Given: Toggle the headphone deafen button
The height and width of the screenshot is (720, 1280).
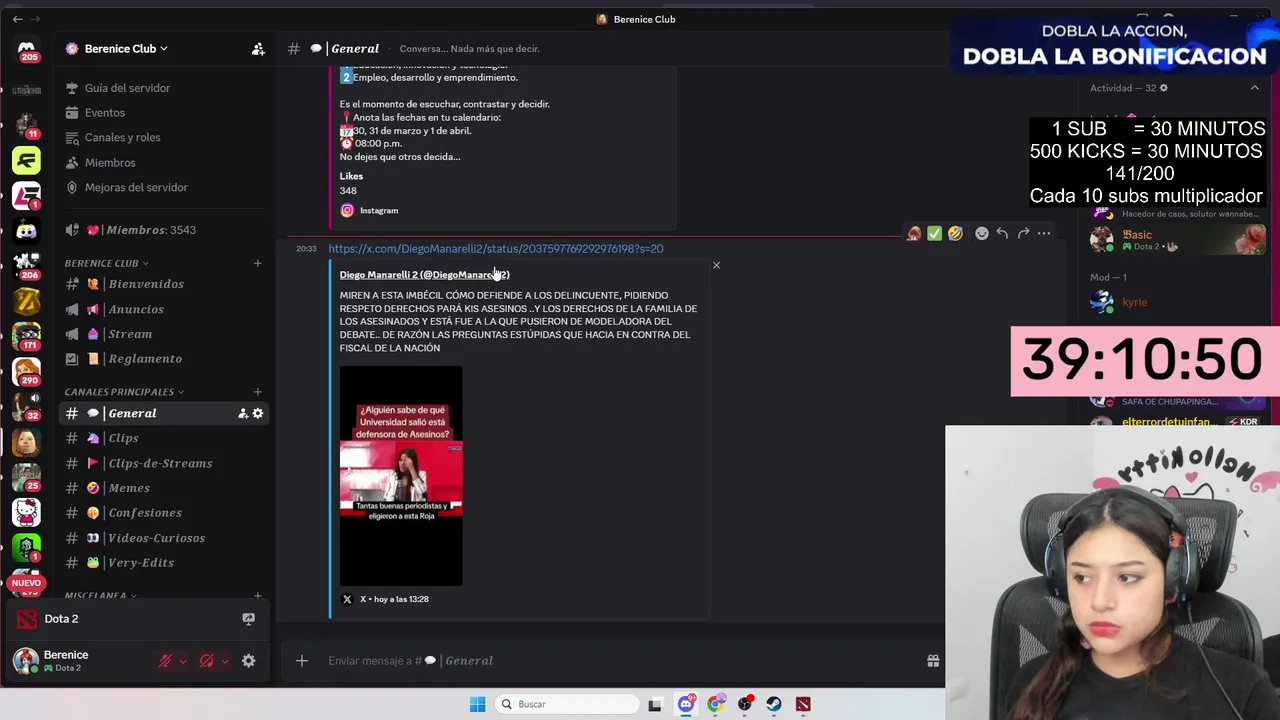Looking at the screenshot, I should (x=207, y=661).
